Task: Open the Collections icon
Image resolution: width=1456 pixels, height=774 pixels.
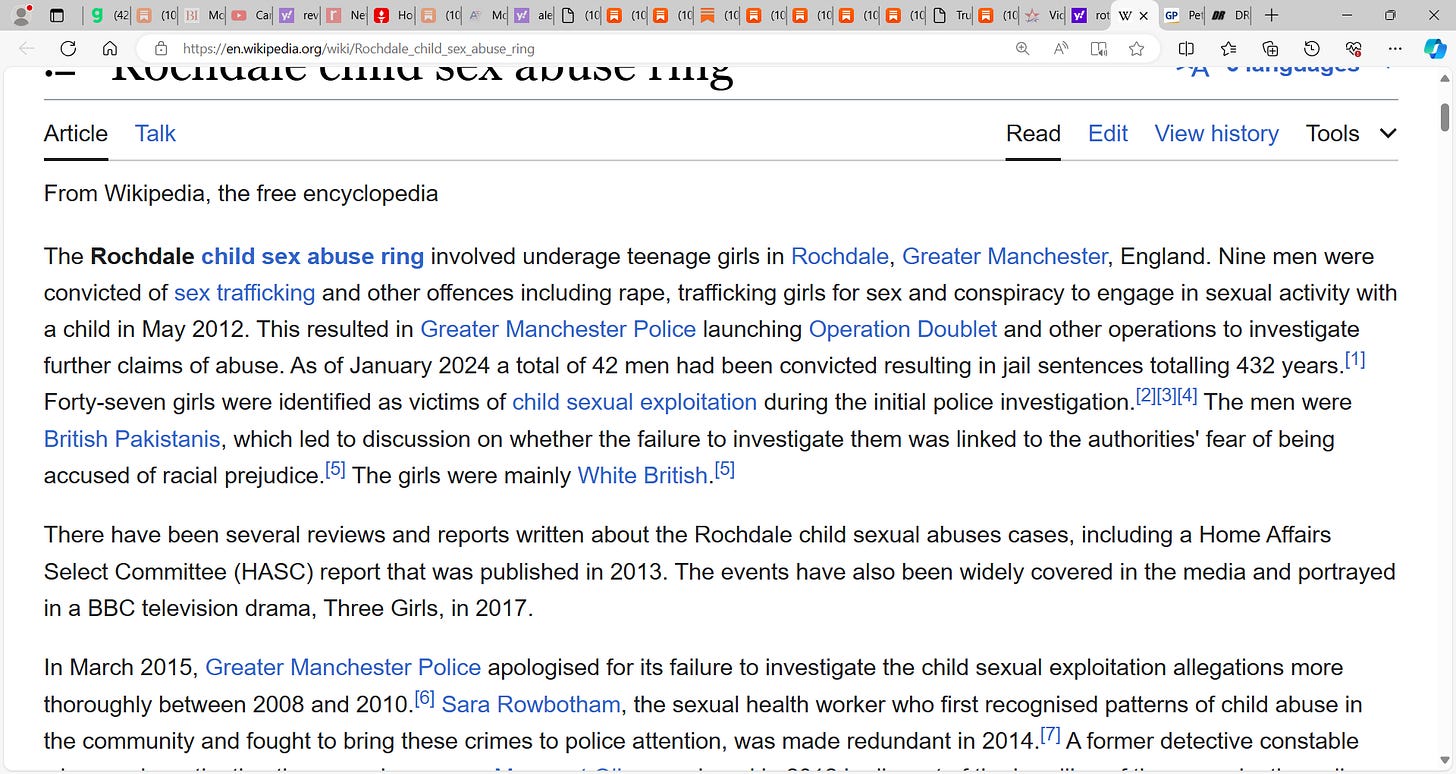Action: 1270,48
